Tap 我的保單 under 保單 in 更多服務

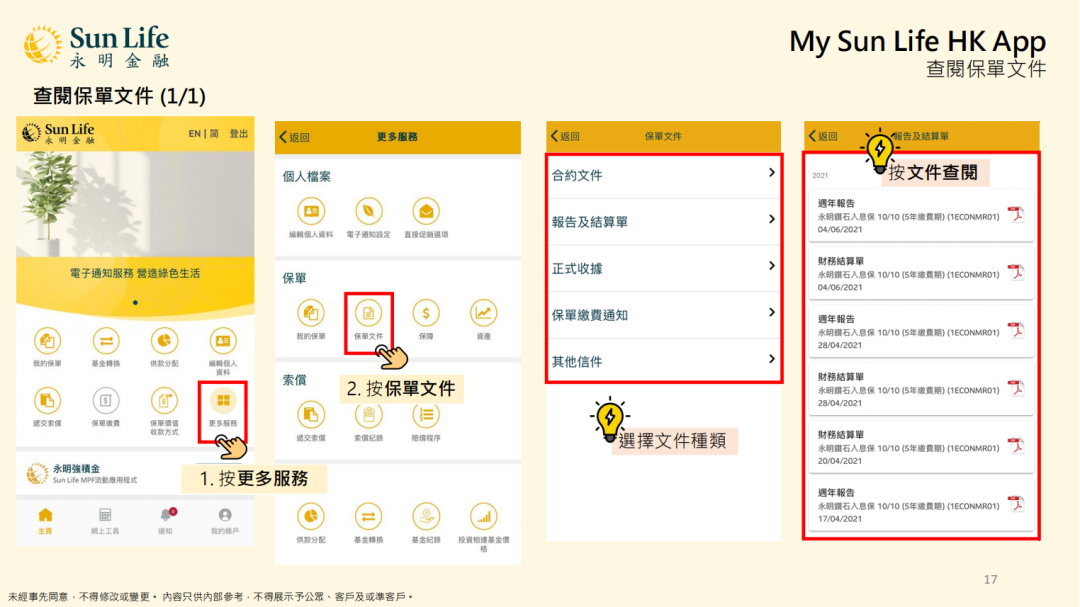(311, 313)
